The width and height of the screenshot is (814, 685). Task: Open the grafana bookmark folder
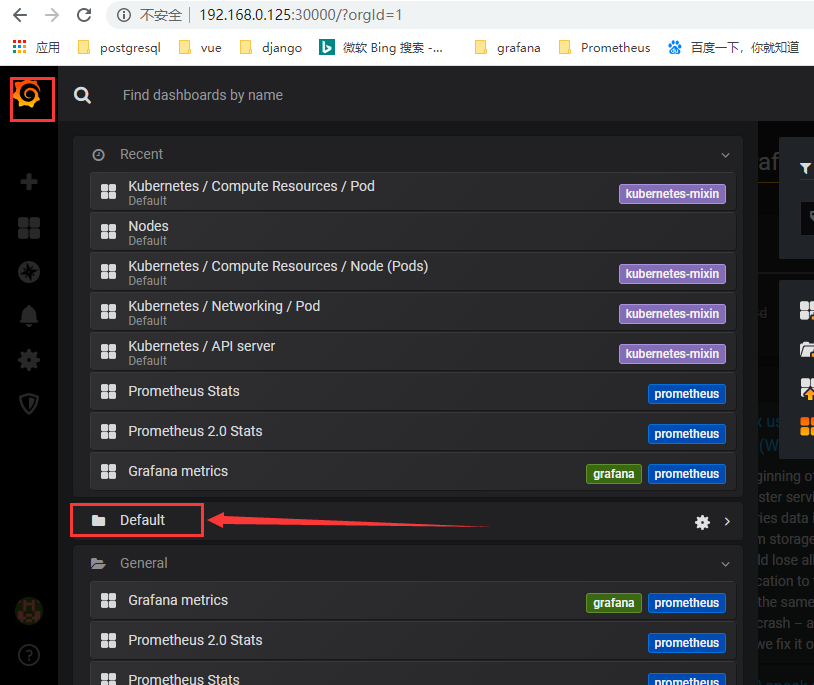(x=507, y=48)
